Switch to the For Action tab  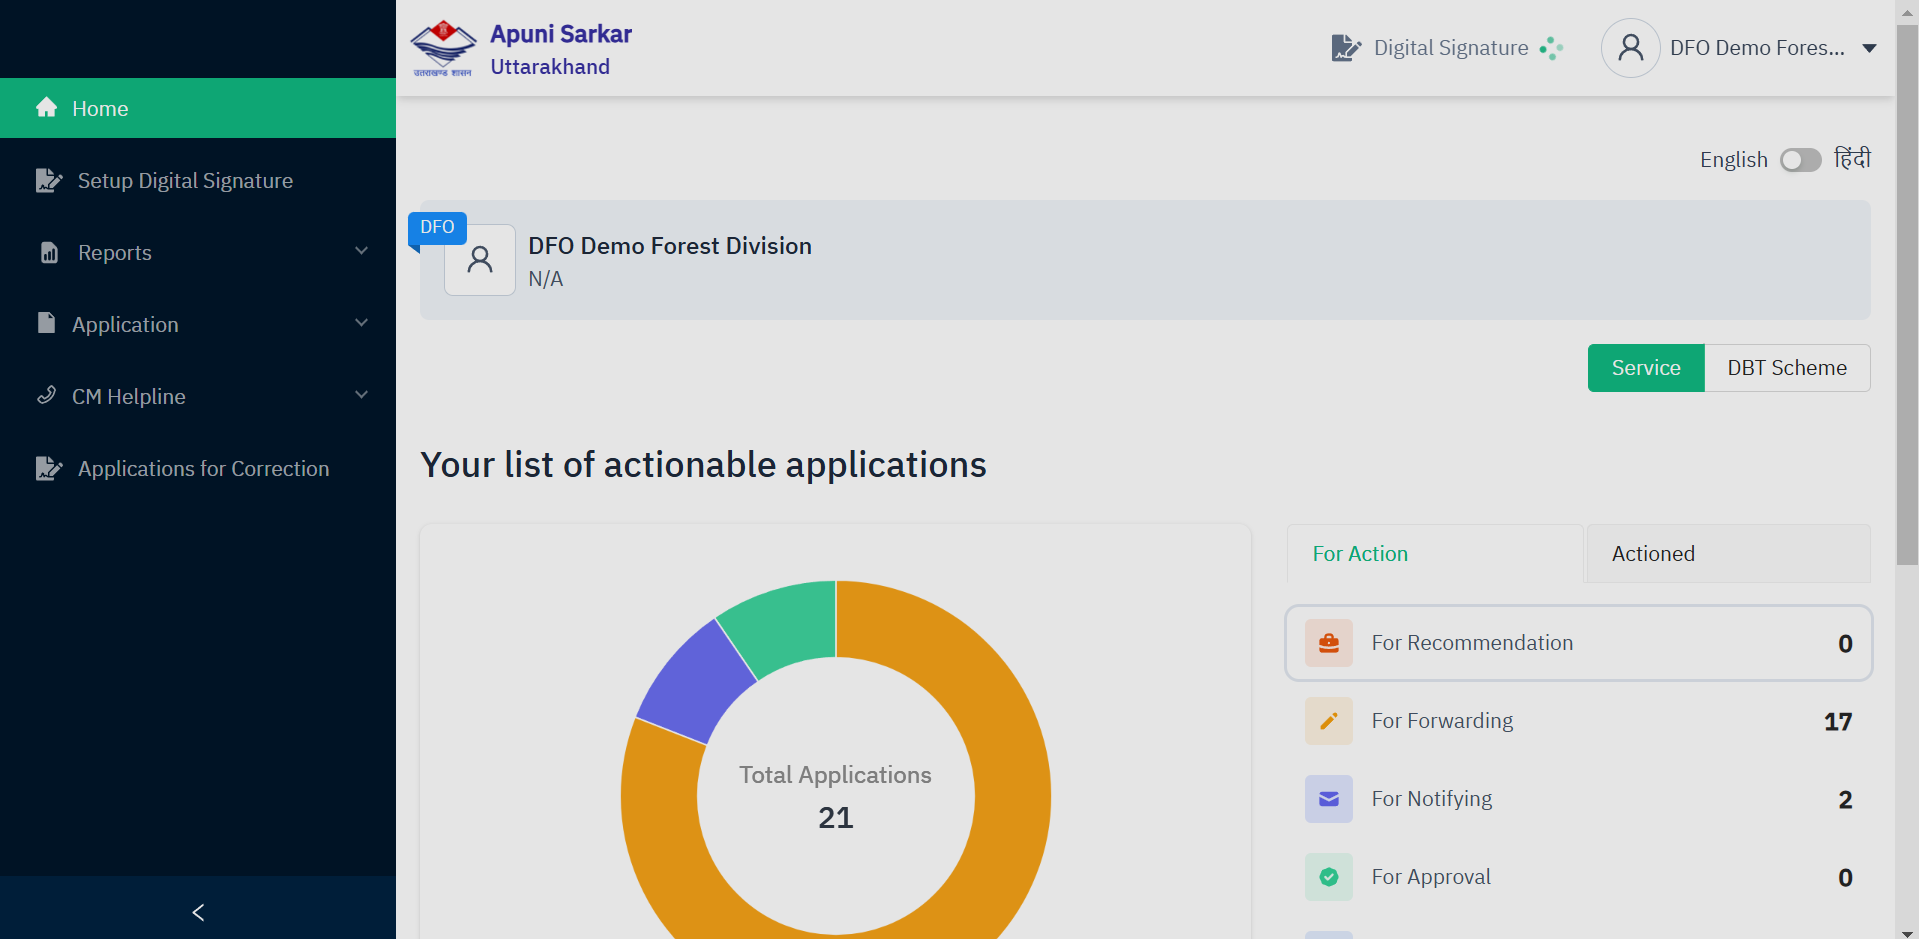click(1435, 554)
